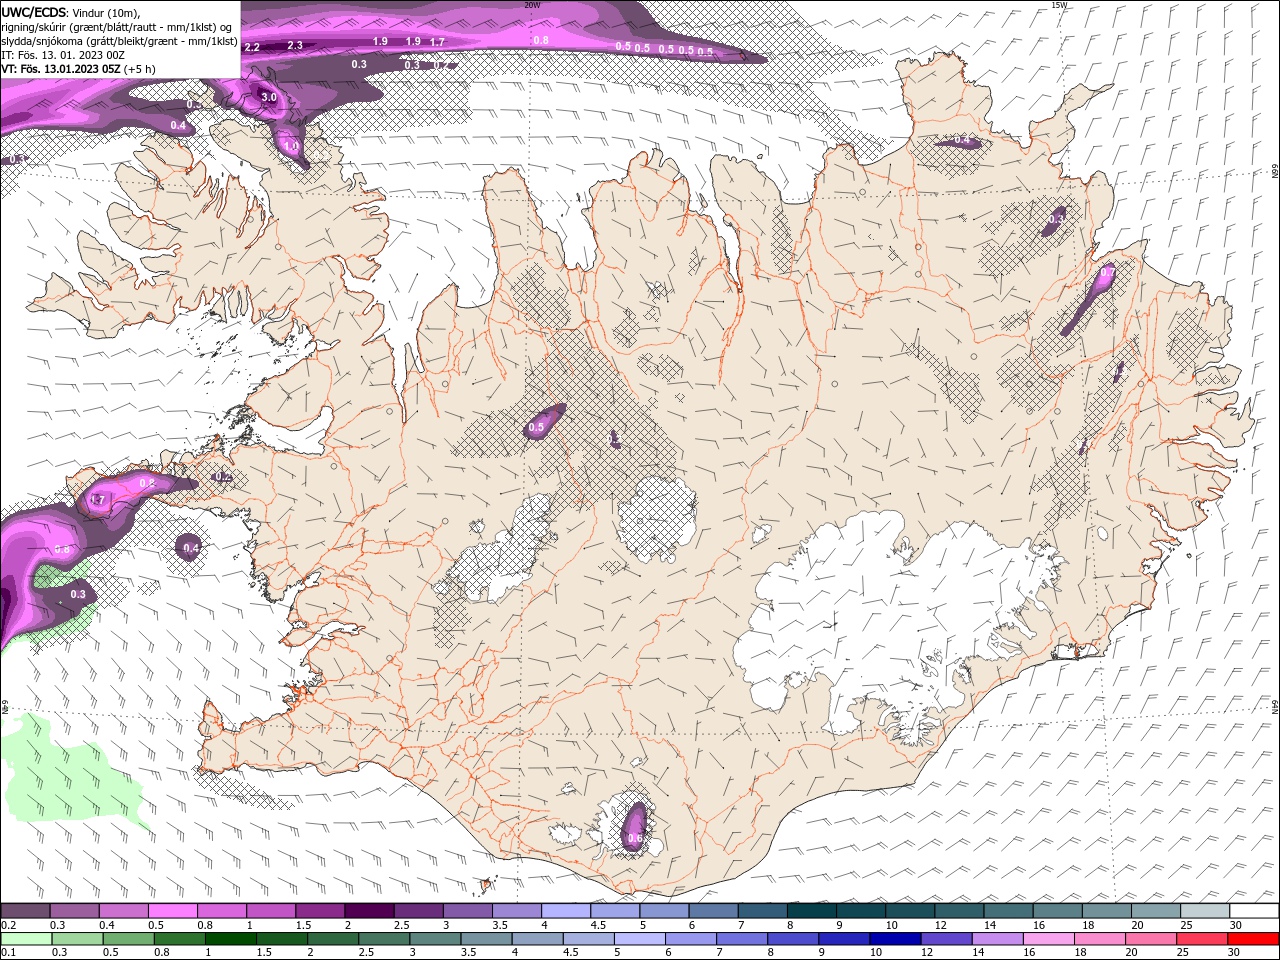The image size is (1280, 960).
Task: Click the 0.4 label in the western bay
Action: click(x=191, y=547)
